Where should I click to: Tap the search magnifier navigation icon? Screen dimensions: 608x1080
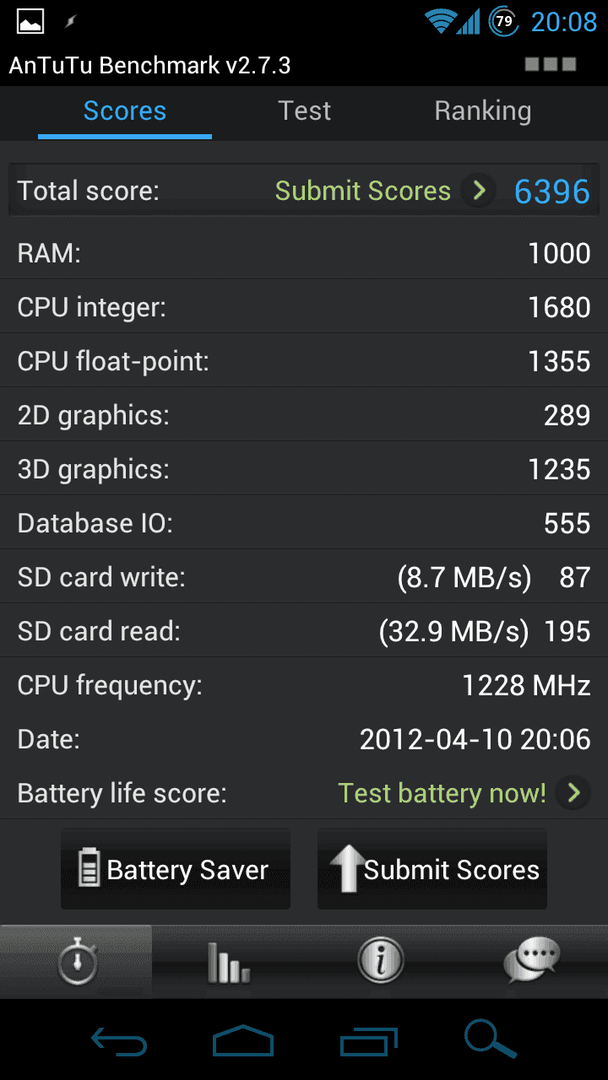click(x=490, y=1039)
